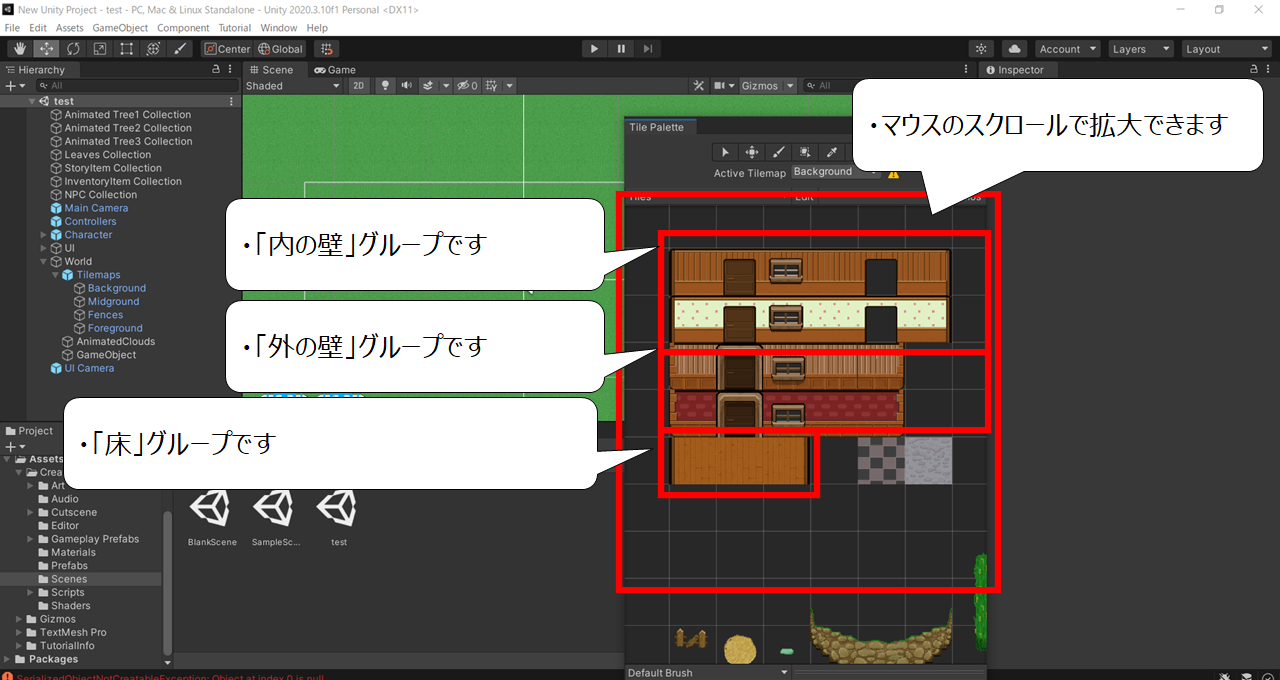The height and width of the screenshot is (680, 1280).
Task: Expand the Character object
Action: coord(44,235)
